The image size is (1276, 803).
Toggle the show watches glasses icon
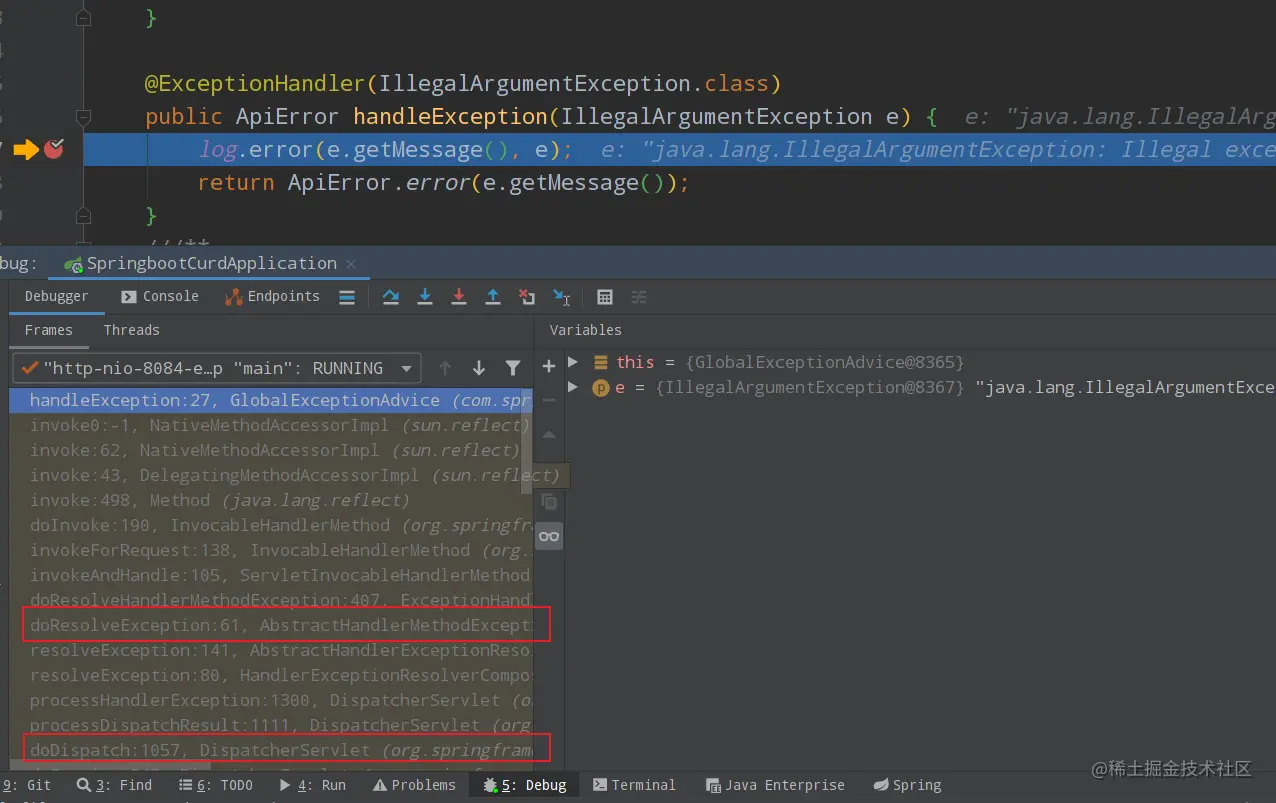point(549,537)
